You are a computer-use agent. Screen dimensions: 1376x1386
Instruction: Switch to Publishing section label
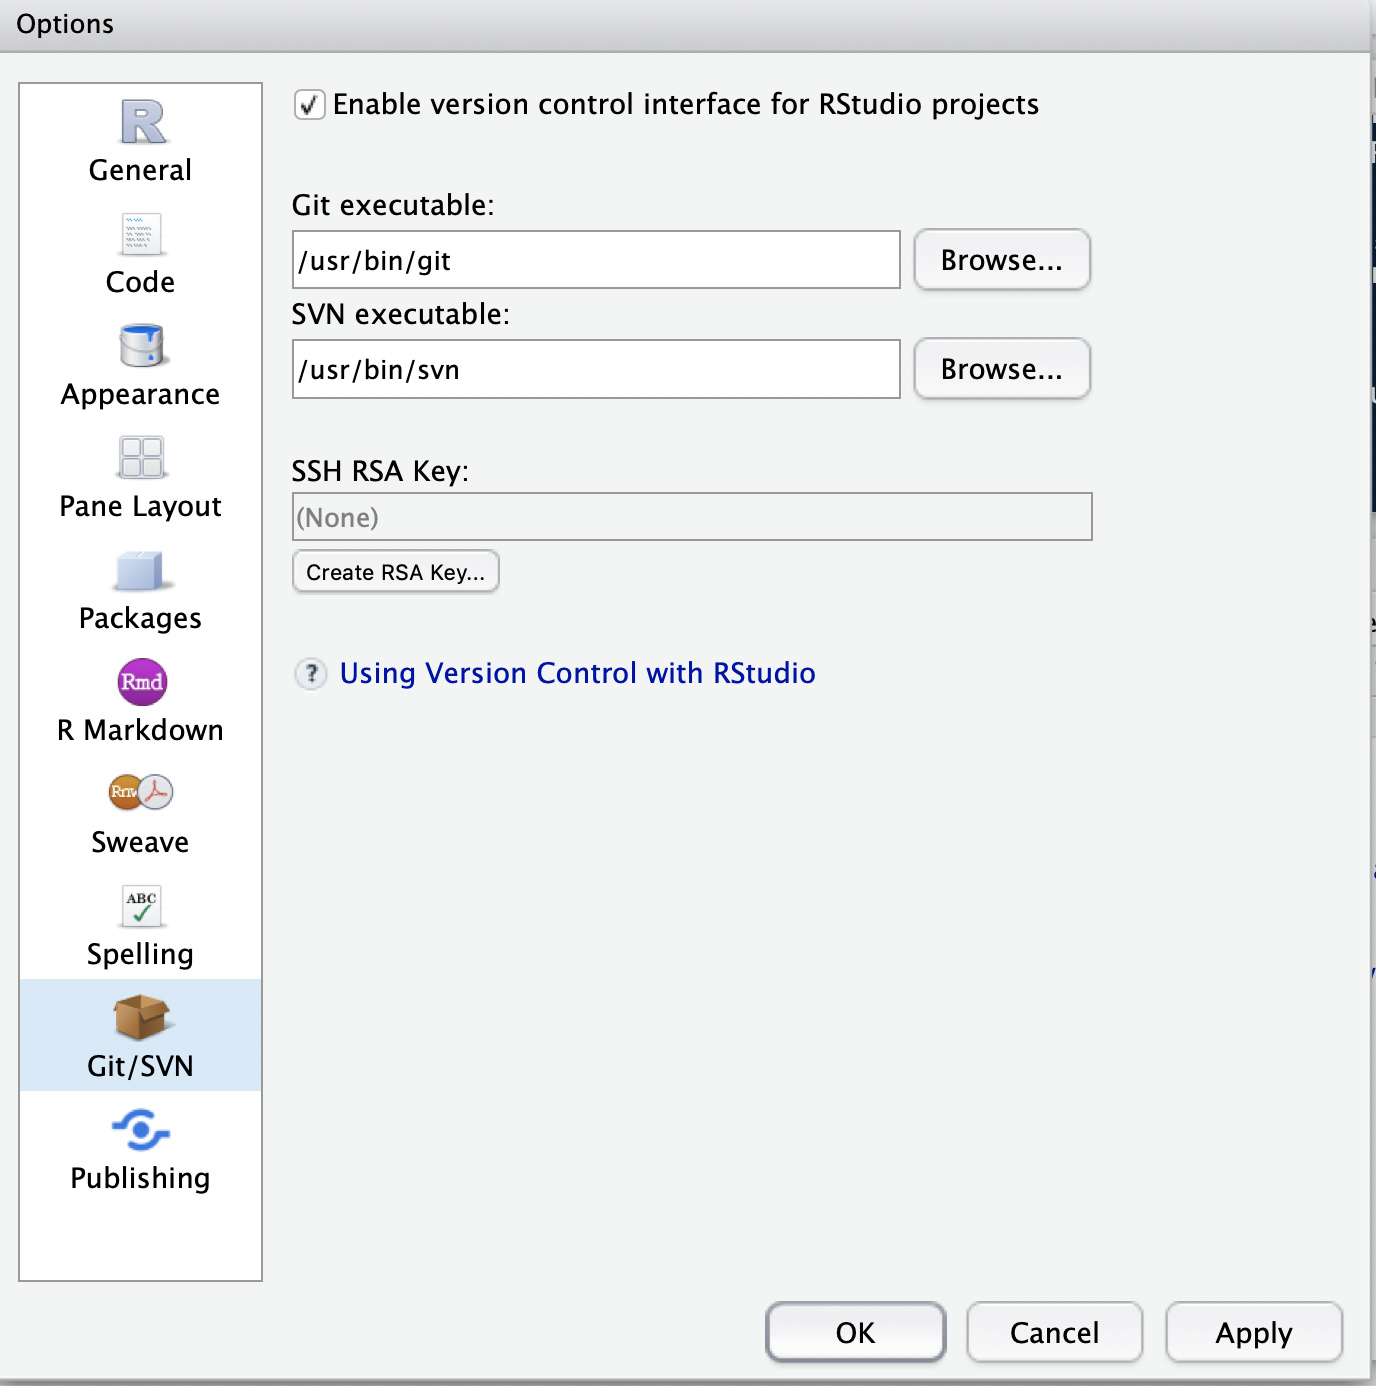140,1178
